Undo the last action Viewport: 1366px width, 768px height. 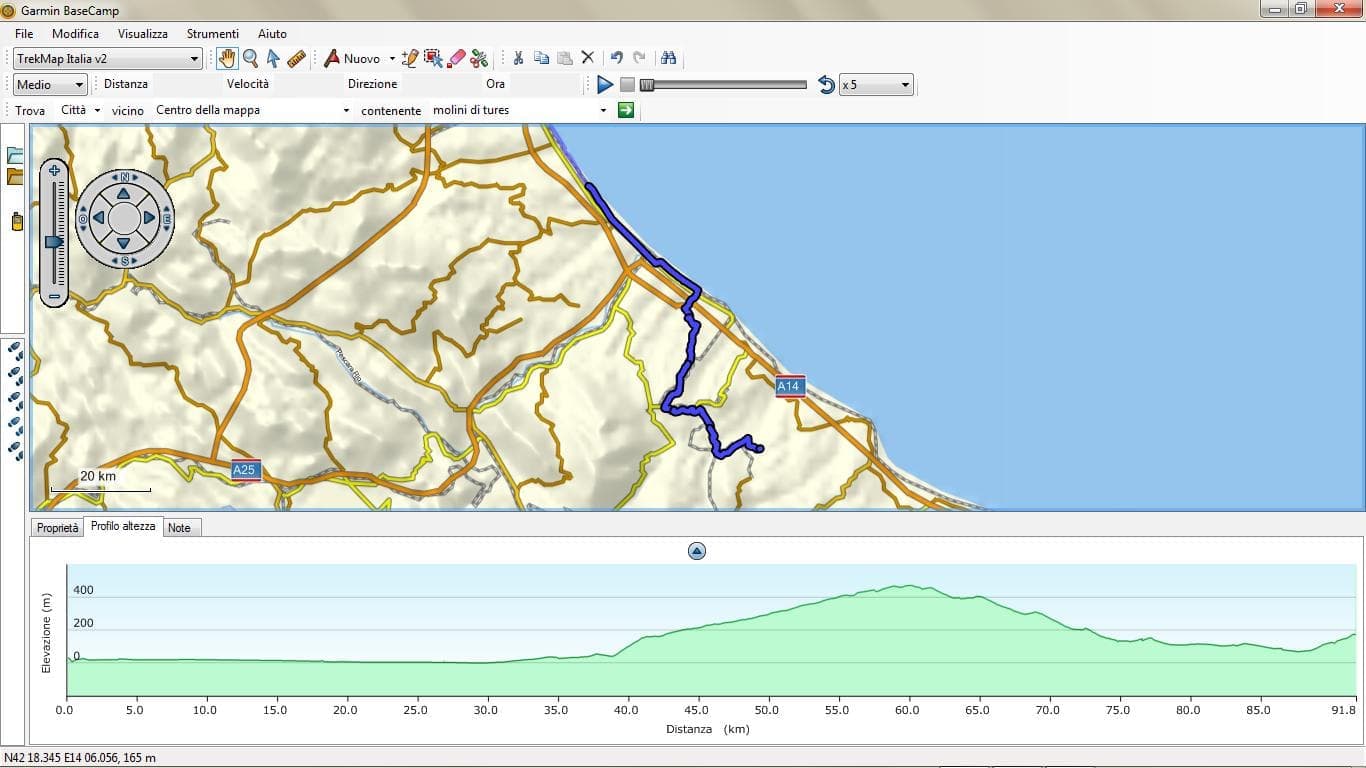coord(616,58)
